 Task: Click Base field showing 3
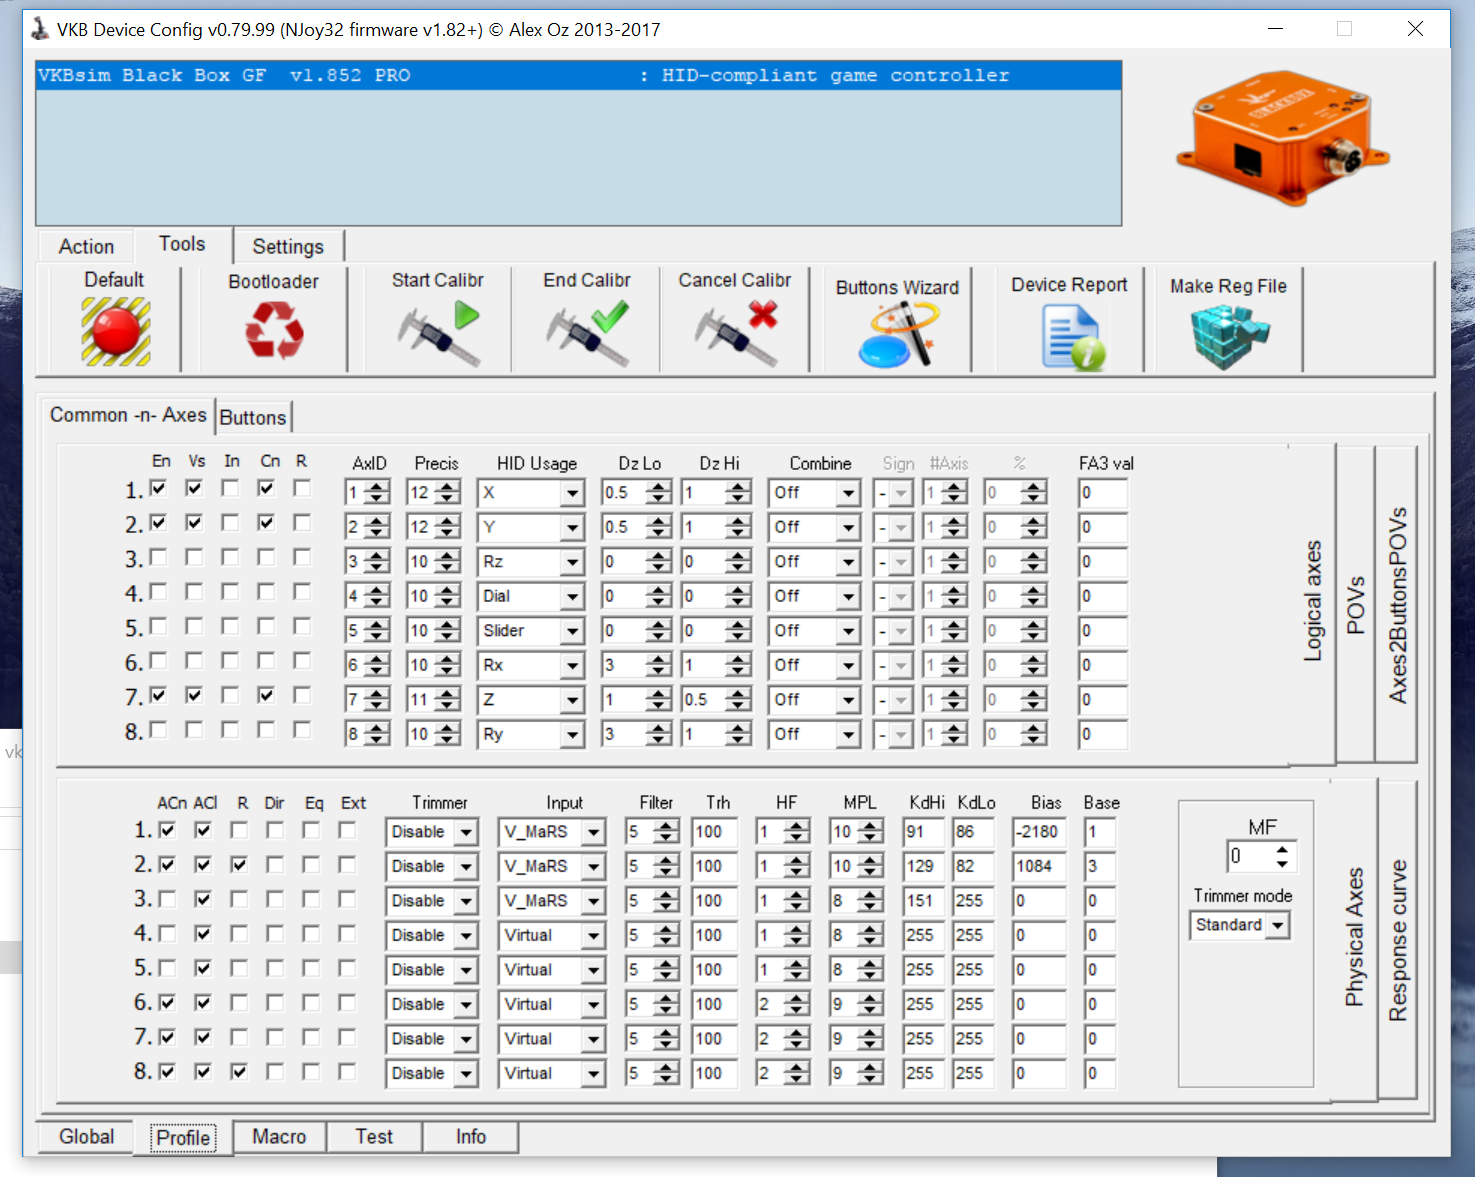(x=1100, y=866)
